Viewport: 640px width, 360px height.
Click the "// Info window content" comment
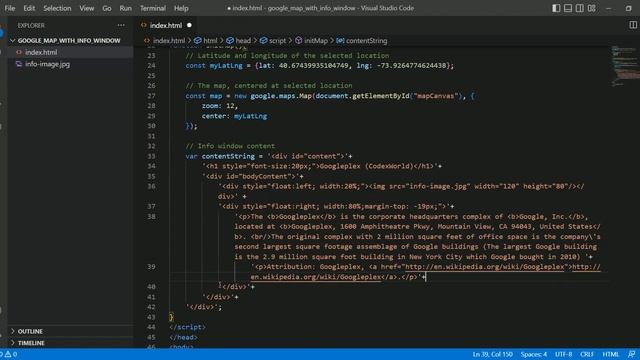230,146
